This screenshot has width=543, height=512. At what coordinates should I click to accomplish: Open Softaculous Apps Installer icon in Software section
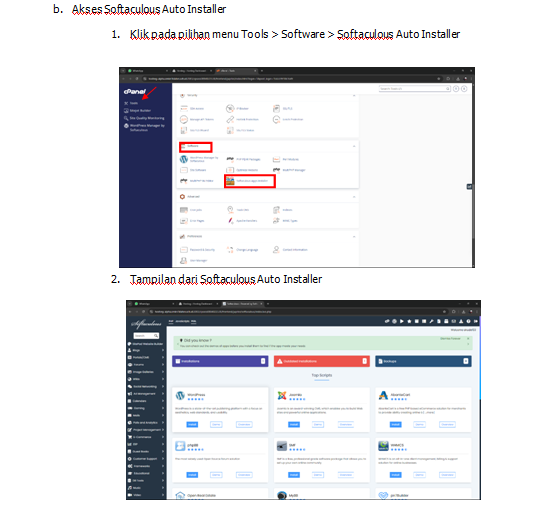point(230,181)
